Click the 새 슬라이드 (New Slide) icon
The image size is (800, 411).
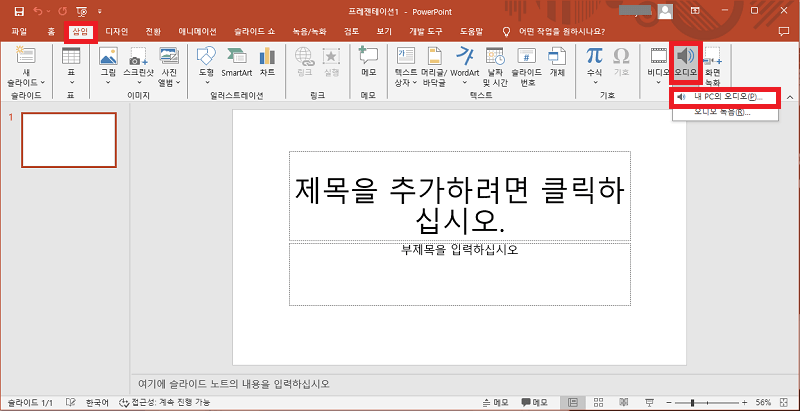(x=26, y=56)
